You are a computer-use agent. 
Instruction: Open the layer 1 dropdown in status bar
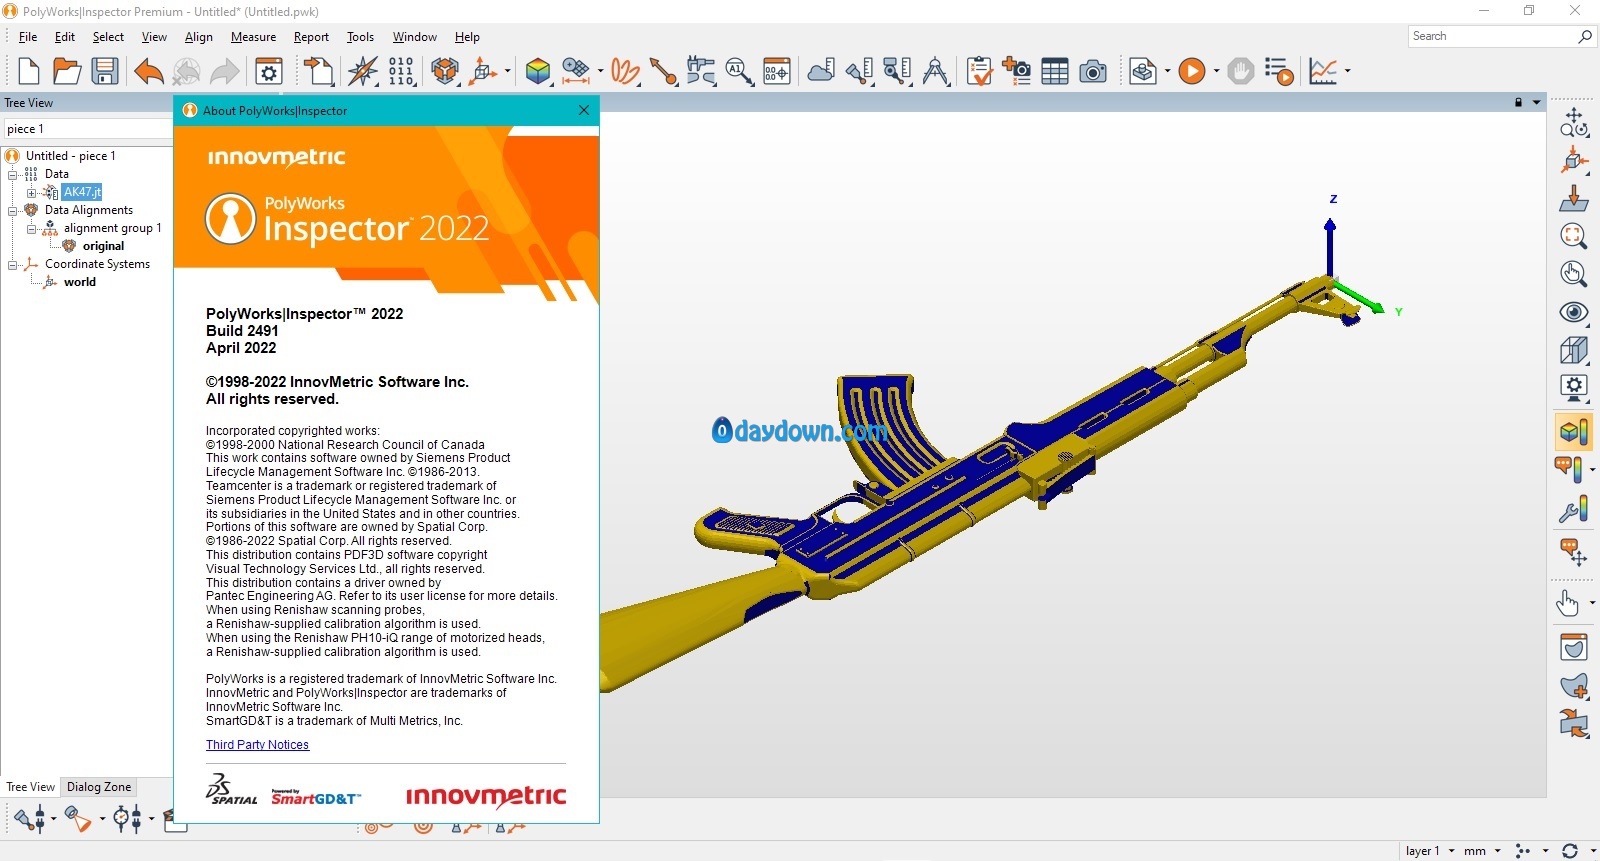1429,851
